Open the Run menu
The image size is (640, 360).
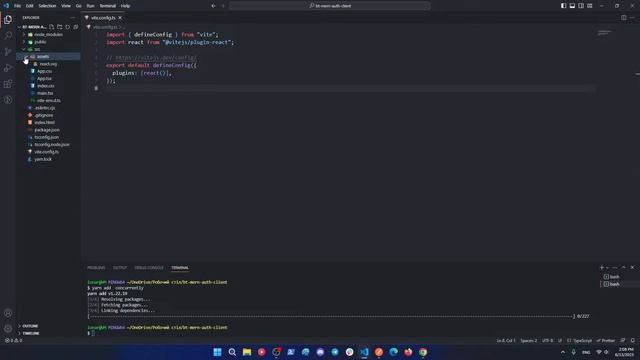(x=91, y=6)
